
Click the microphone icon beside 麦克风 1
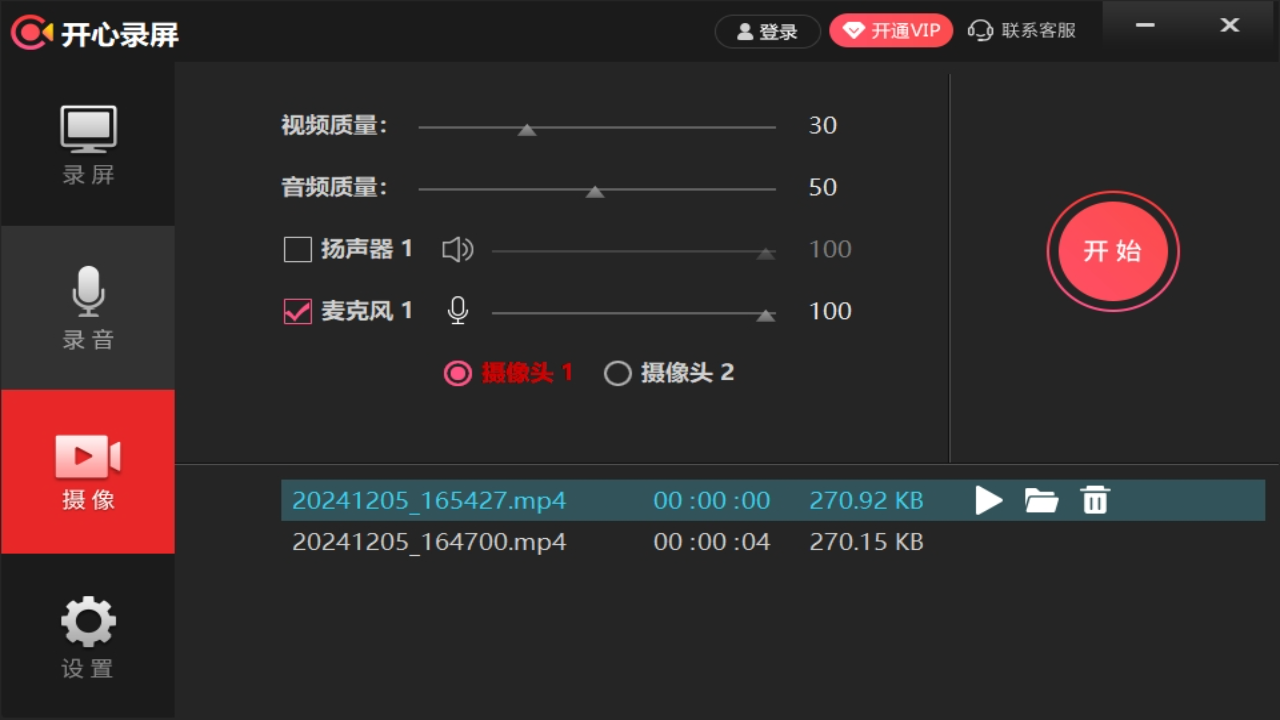point(457,311)
